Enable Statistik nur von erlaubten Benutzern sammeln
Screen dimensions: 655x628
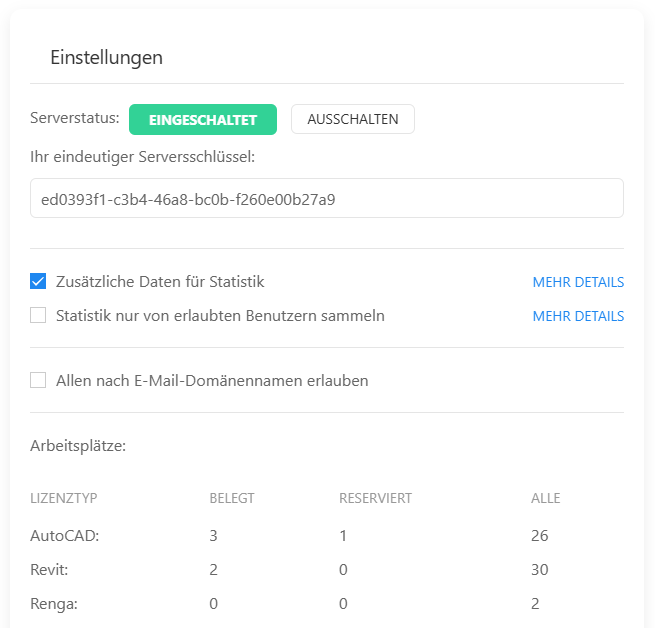[x=39, y=316]
